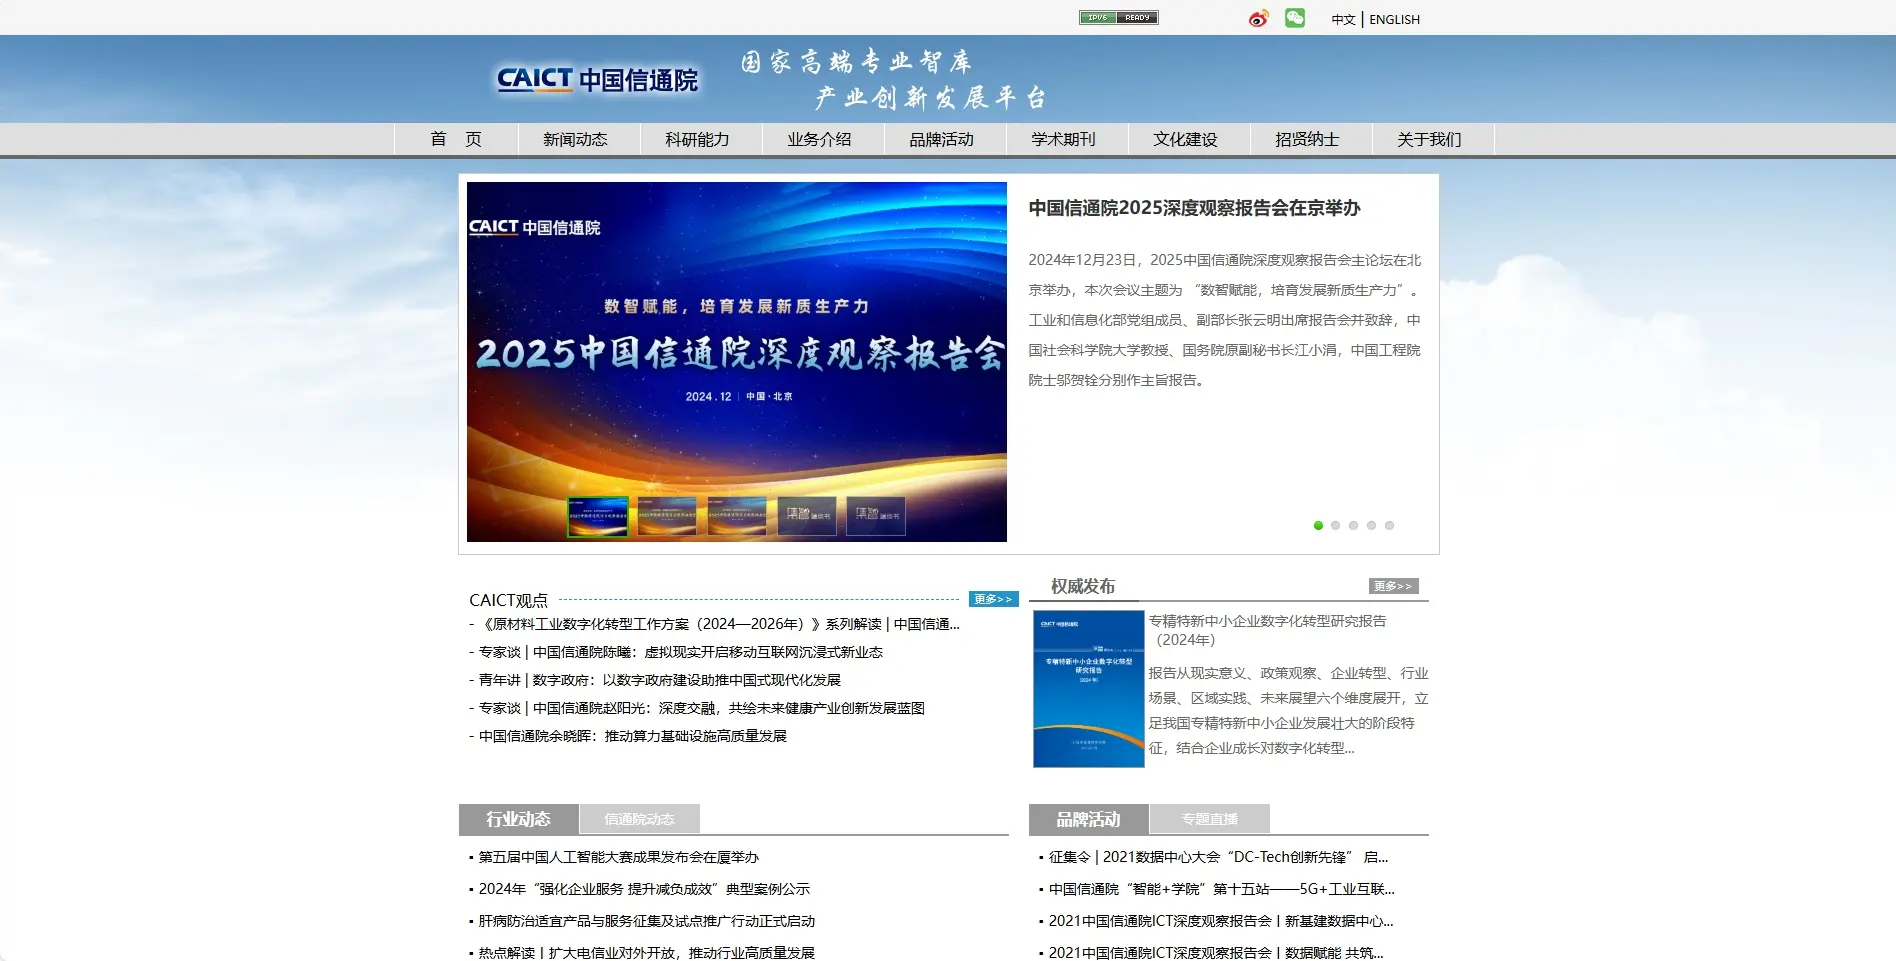Switch site language to ENGLISH
The width and height of the screenshot is (1896, 961).
click(x=1394, y=19)
